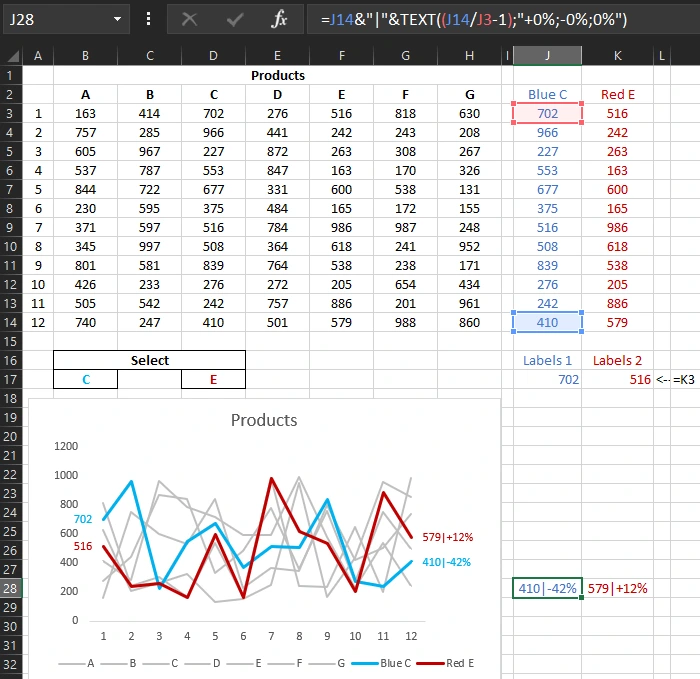700x679 pixels.
Task: Click the blue 702 chart label
Action: pyautogui.click(x=83, y=519)
